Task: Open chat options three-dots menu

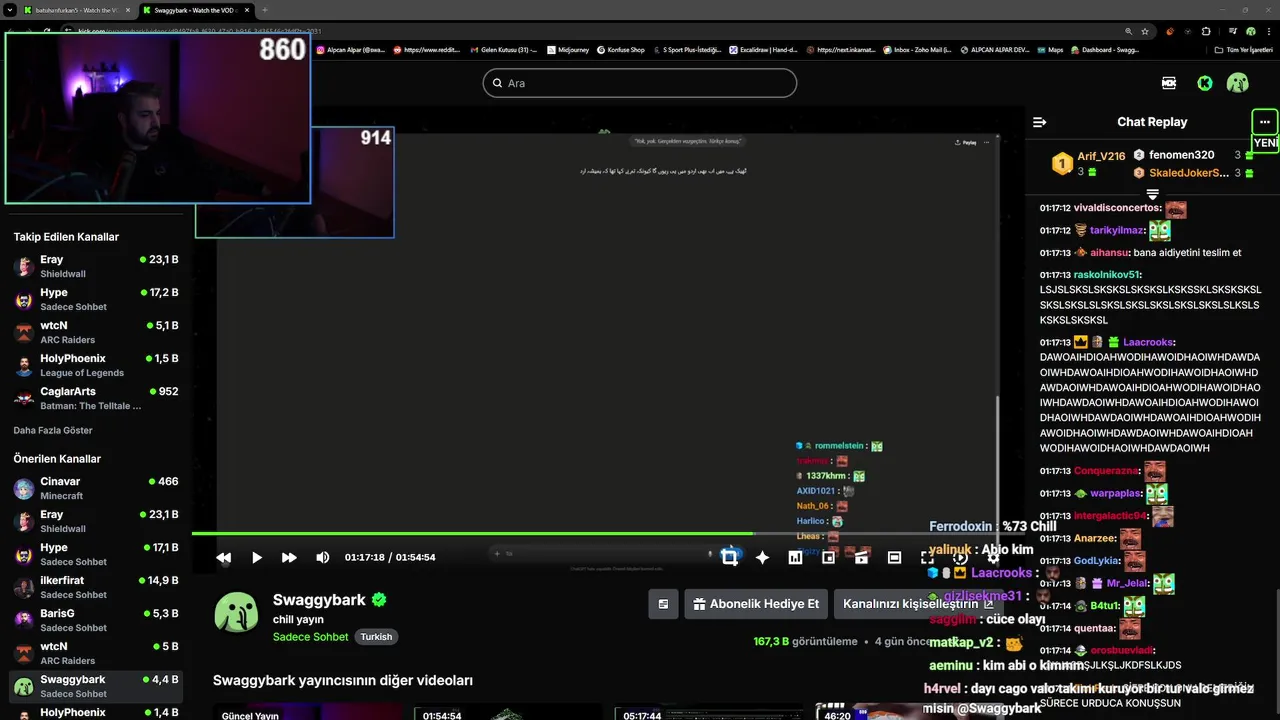Action: (1265, 122)
